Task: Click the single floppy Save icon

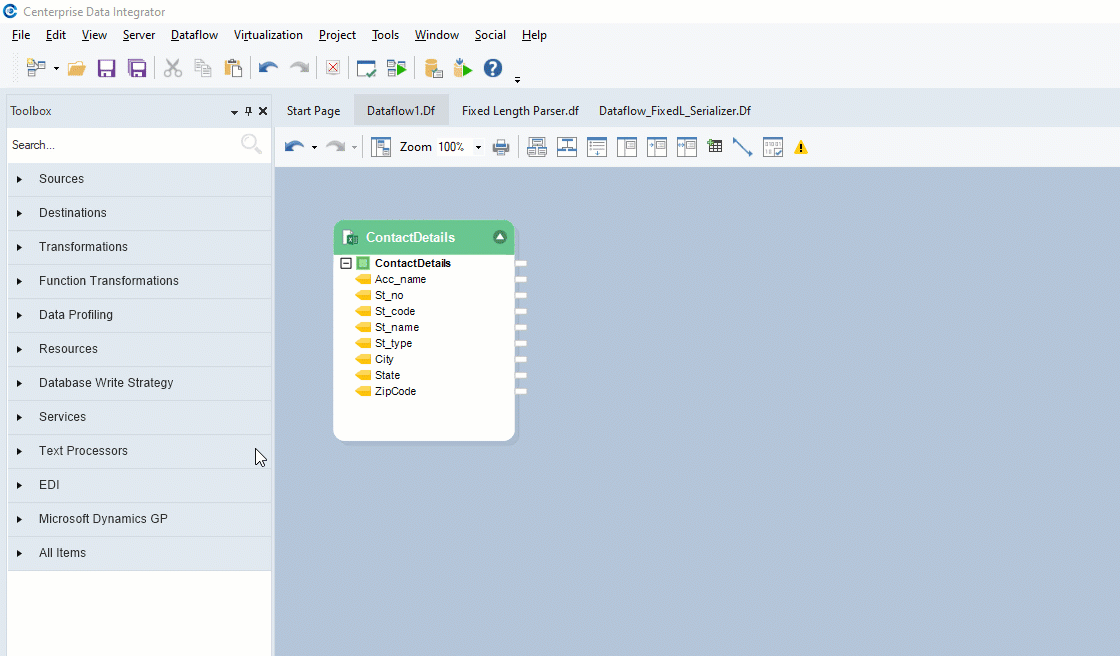Action: coord(107,68)
